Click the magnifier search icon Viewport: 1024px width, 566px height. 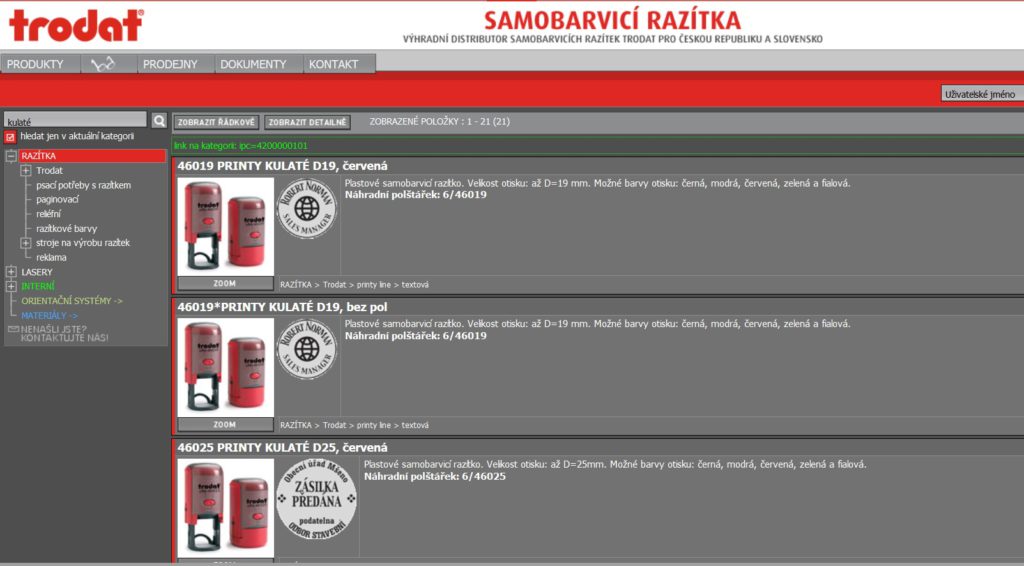click(x=159, y=121)
